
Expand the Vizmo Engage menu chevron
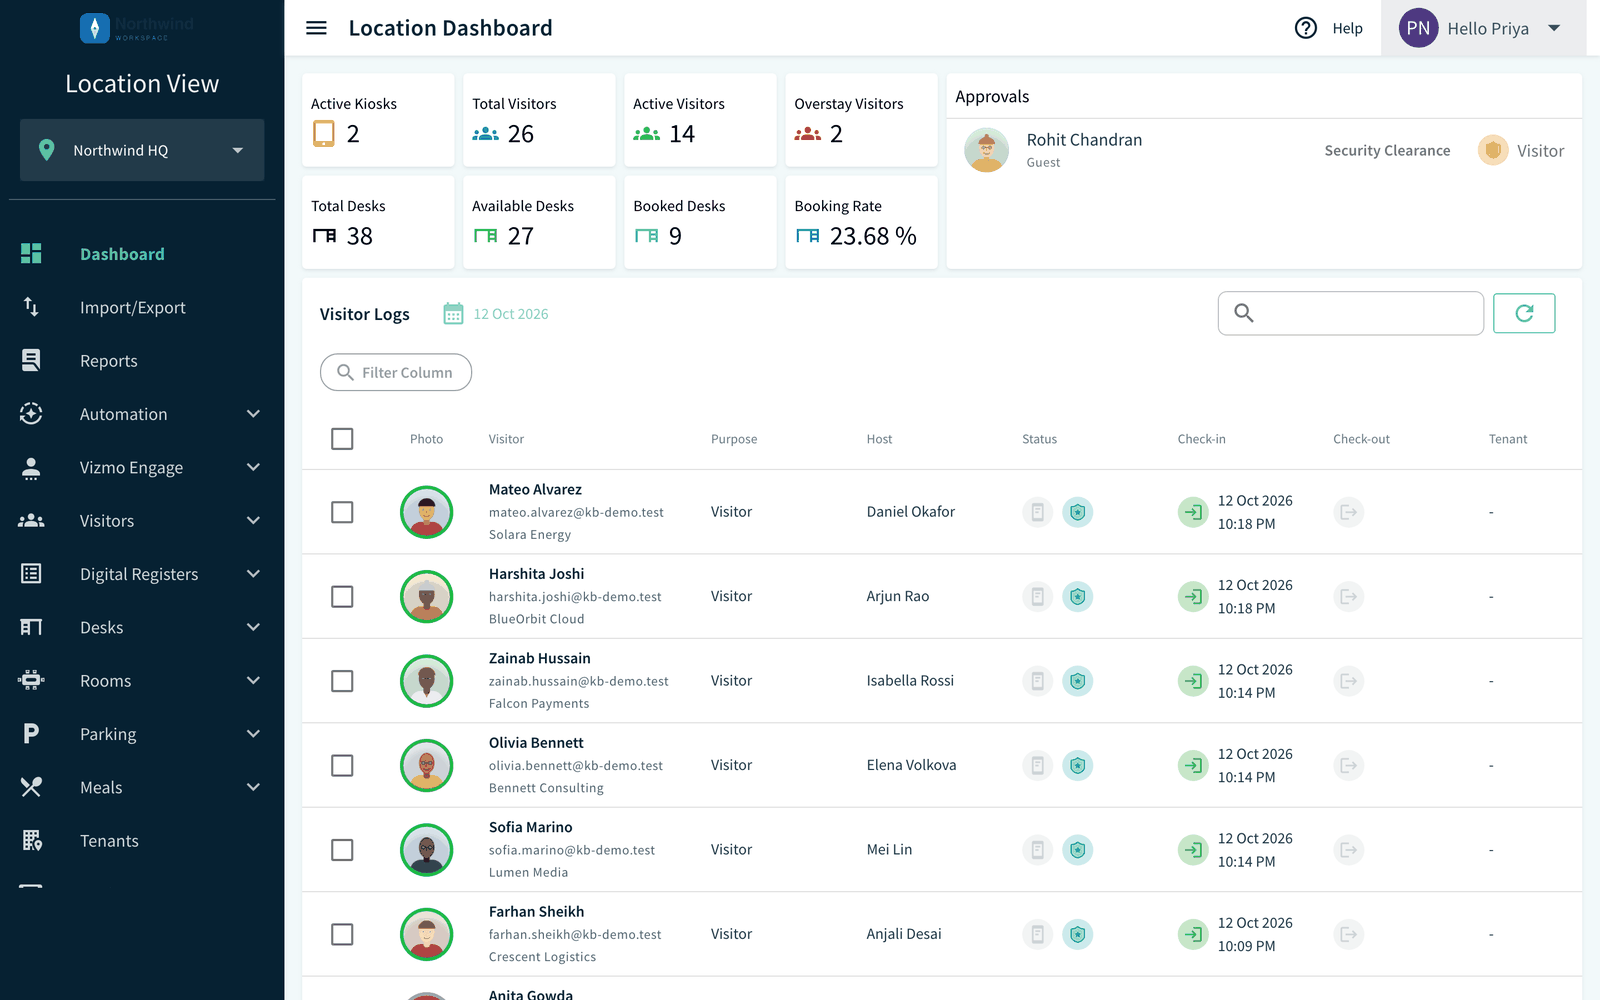253,467
